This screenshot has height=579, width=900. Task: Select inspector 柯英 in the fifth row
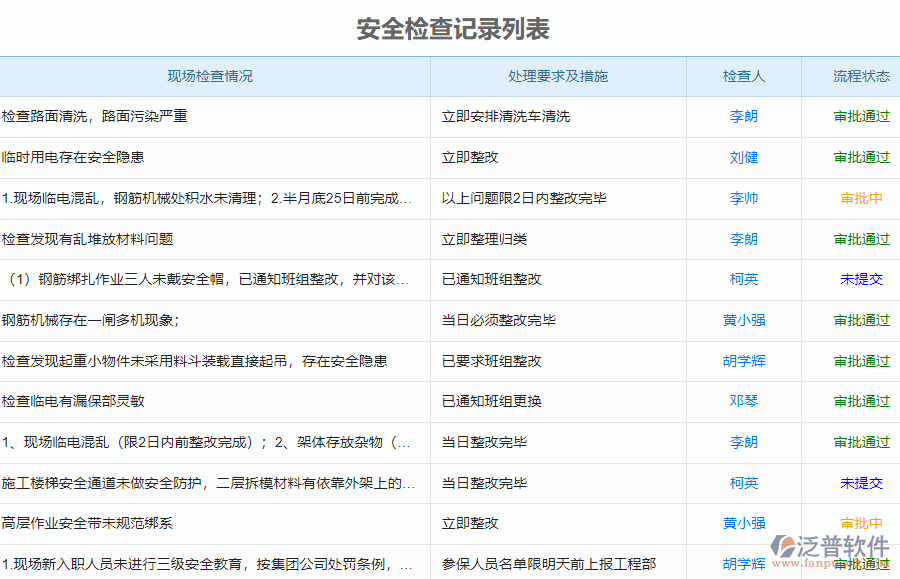[743, 280]
